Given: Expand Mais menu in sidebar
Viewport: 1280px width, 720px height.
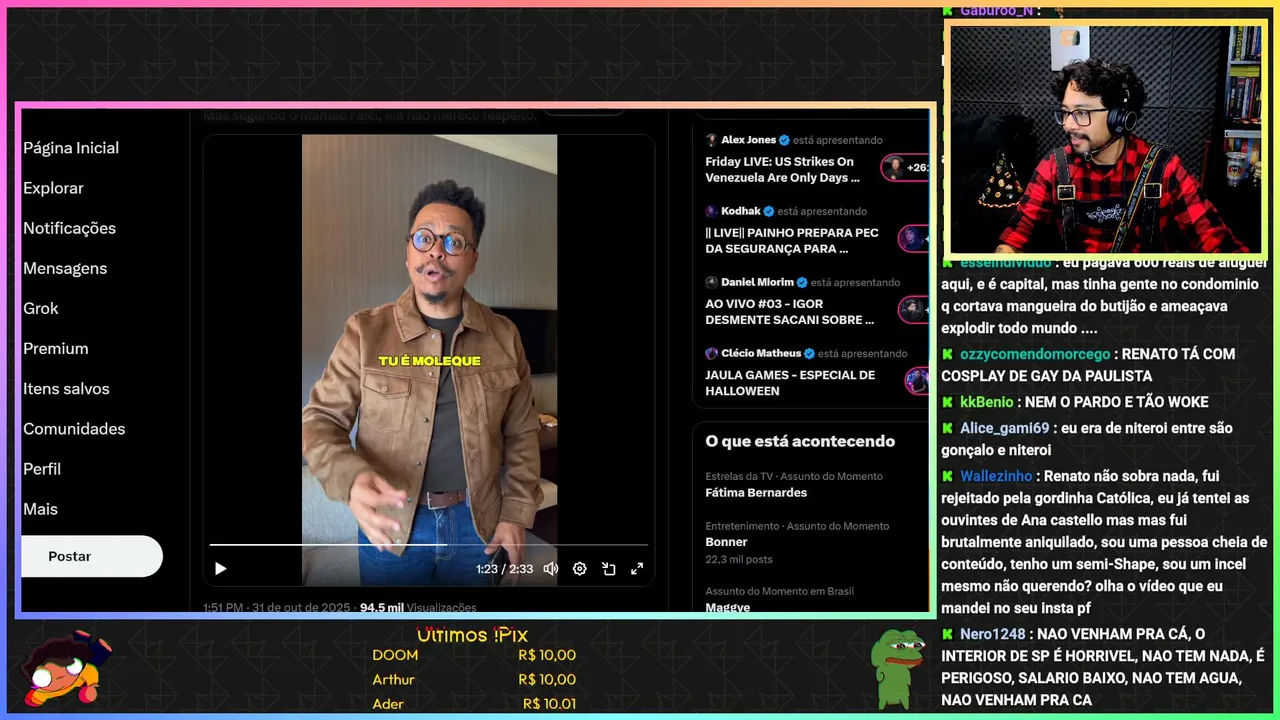Looking at the screenshot, I should [40, 508].
